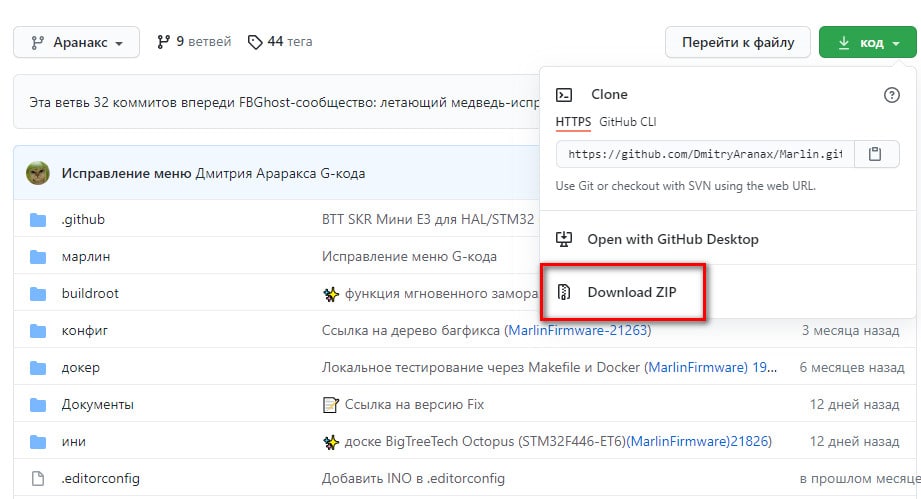Open the BTT SKR Мини E3 commit
921x499 pixels.
tap(428, 220)
